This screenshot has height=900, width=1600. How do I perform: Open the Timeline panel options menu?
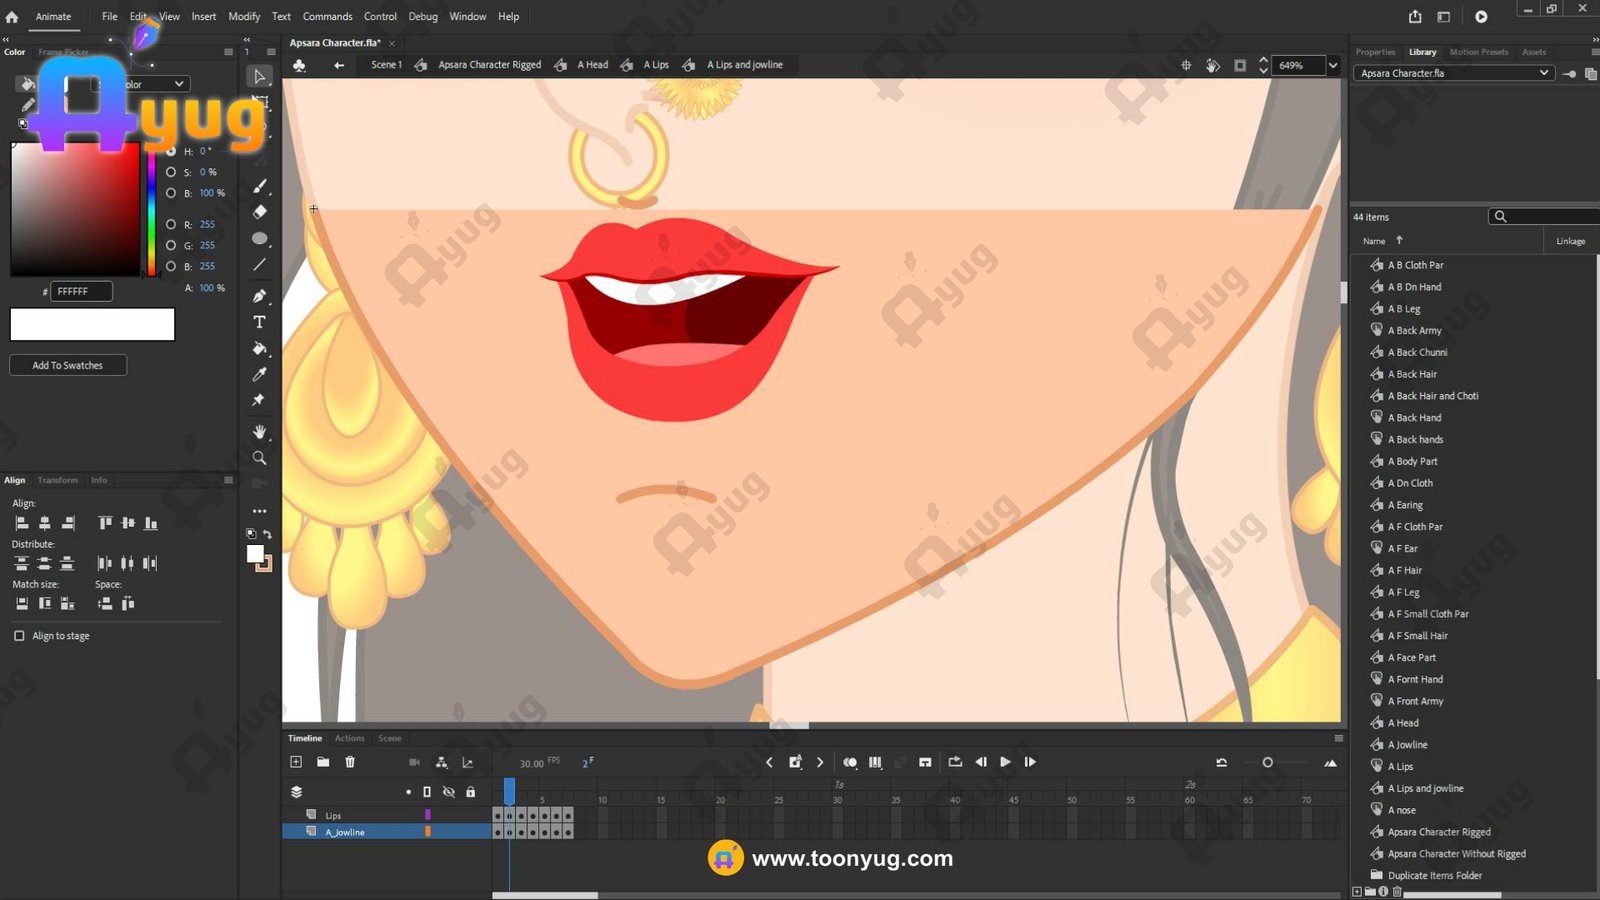[x=1338, y=738]
